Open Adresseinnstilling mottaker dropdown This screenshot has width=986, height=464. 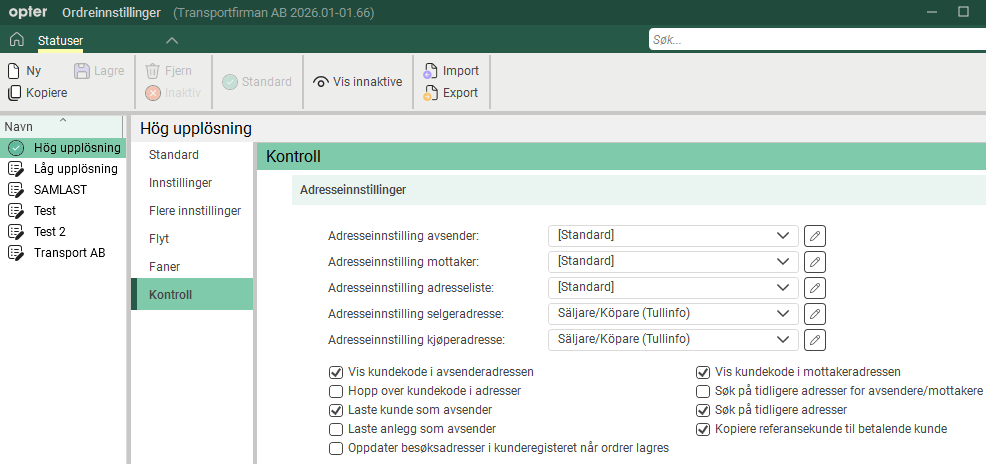click(x=673, y=262)
